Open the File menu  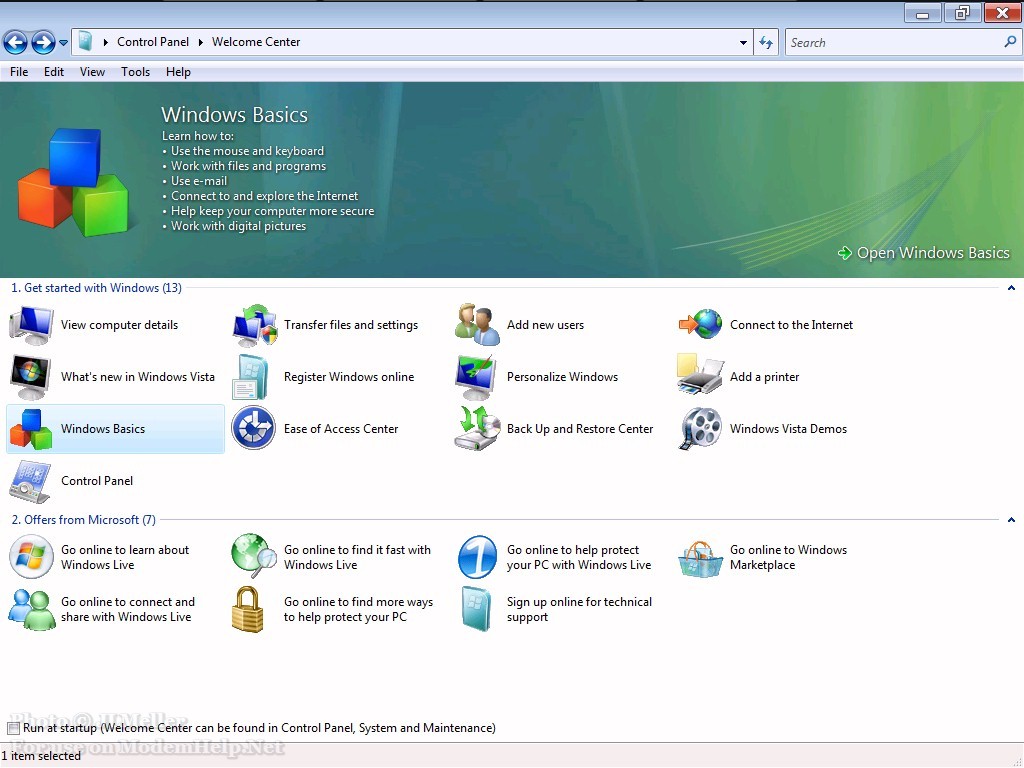tap(19, 72)
